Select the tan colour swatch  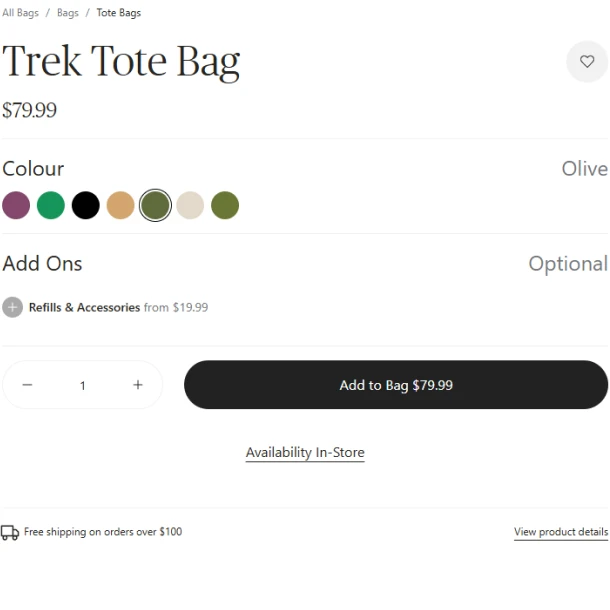[x=120, y=205]
